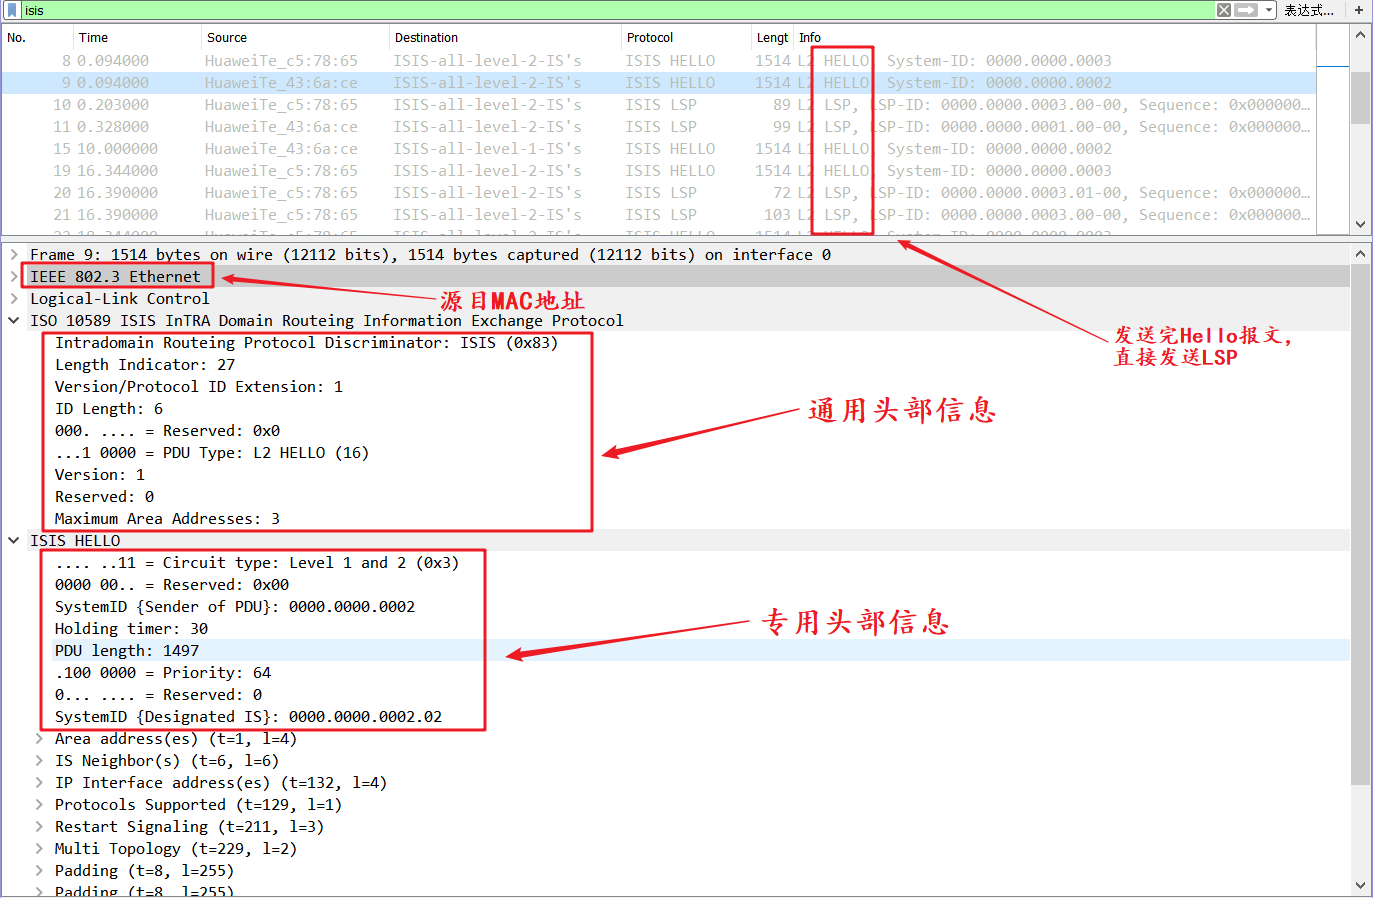The height and width of the screenshot is (898, 1373).
Task: Click packet list scrollbar down arrow
Action: [1360, 225]
